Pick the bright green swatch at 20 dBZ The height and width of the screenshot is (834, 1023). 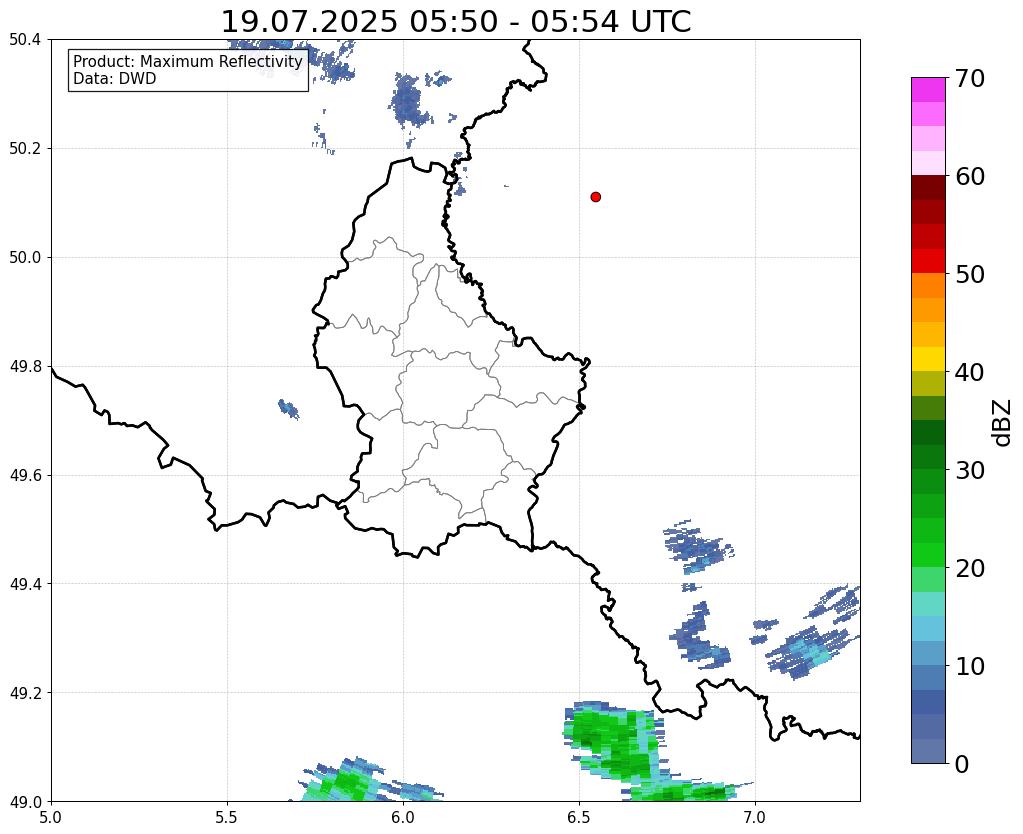928,555
